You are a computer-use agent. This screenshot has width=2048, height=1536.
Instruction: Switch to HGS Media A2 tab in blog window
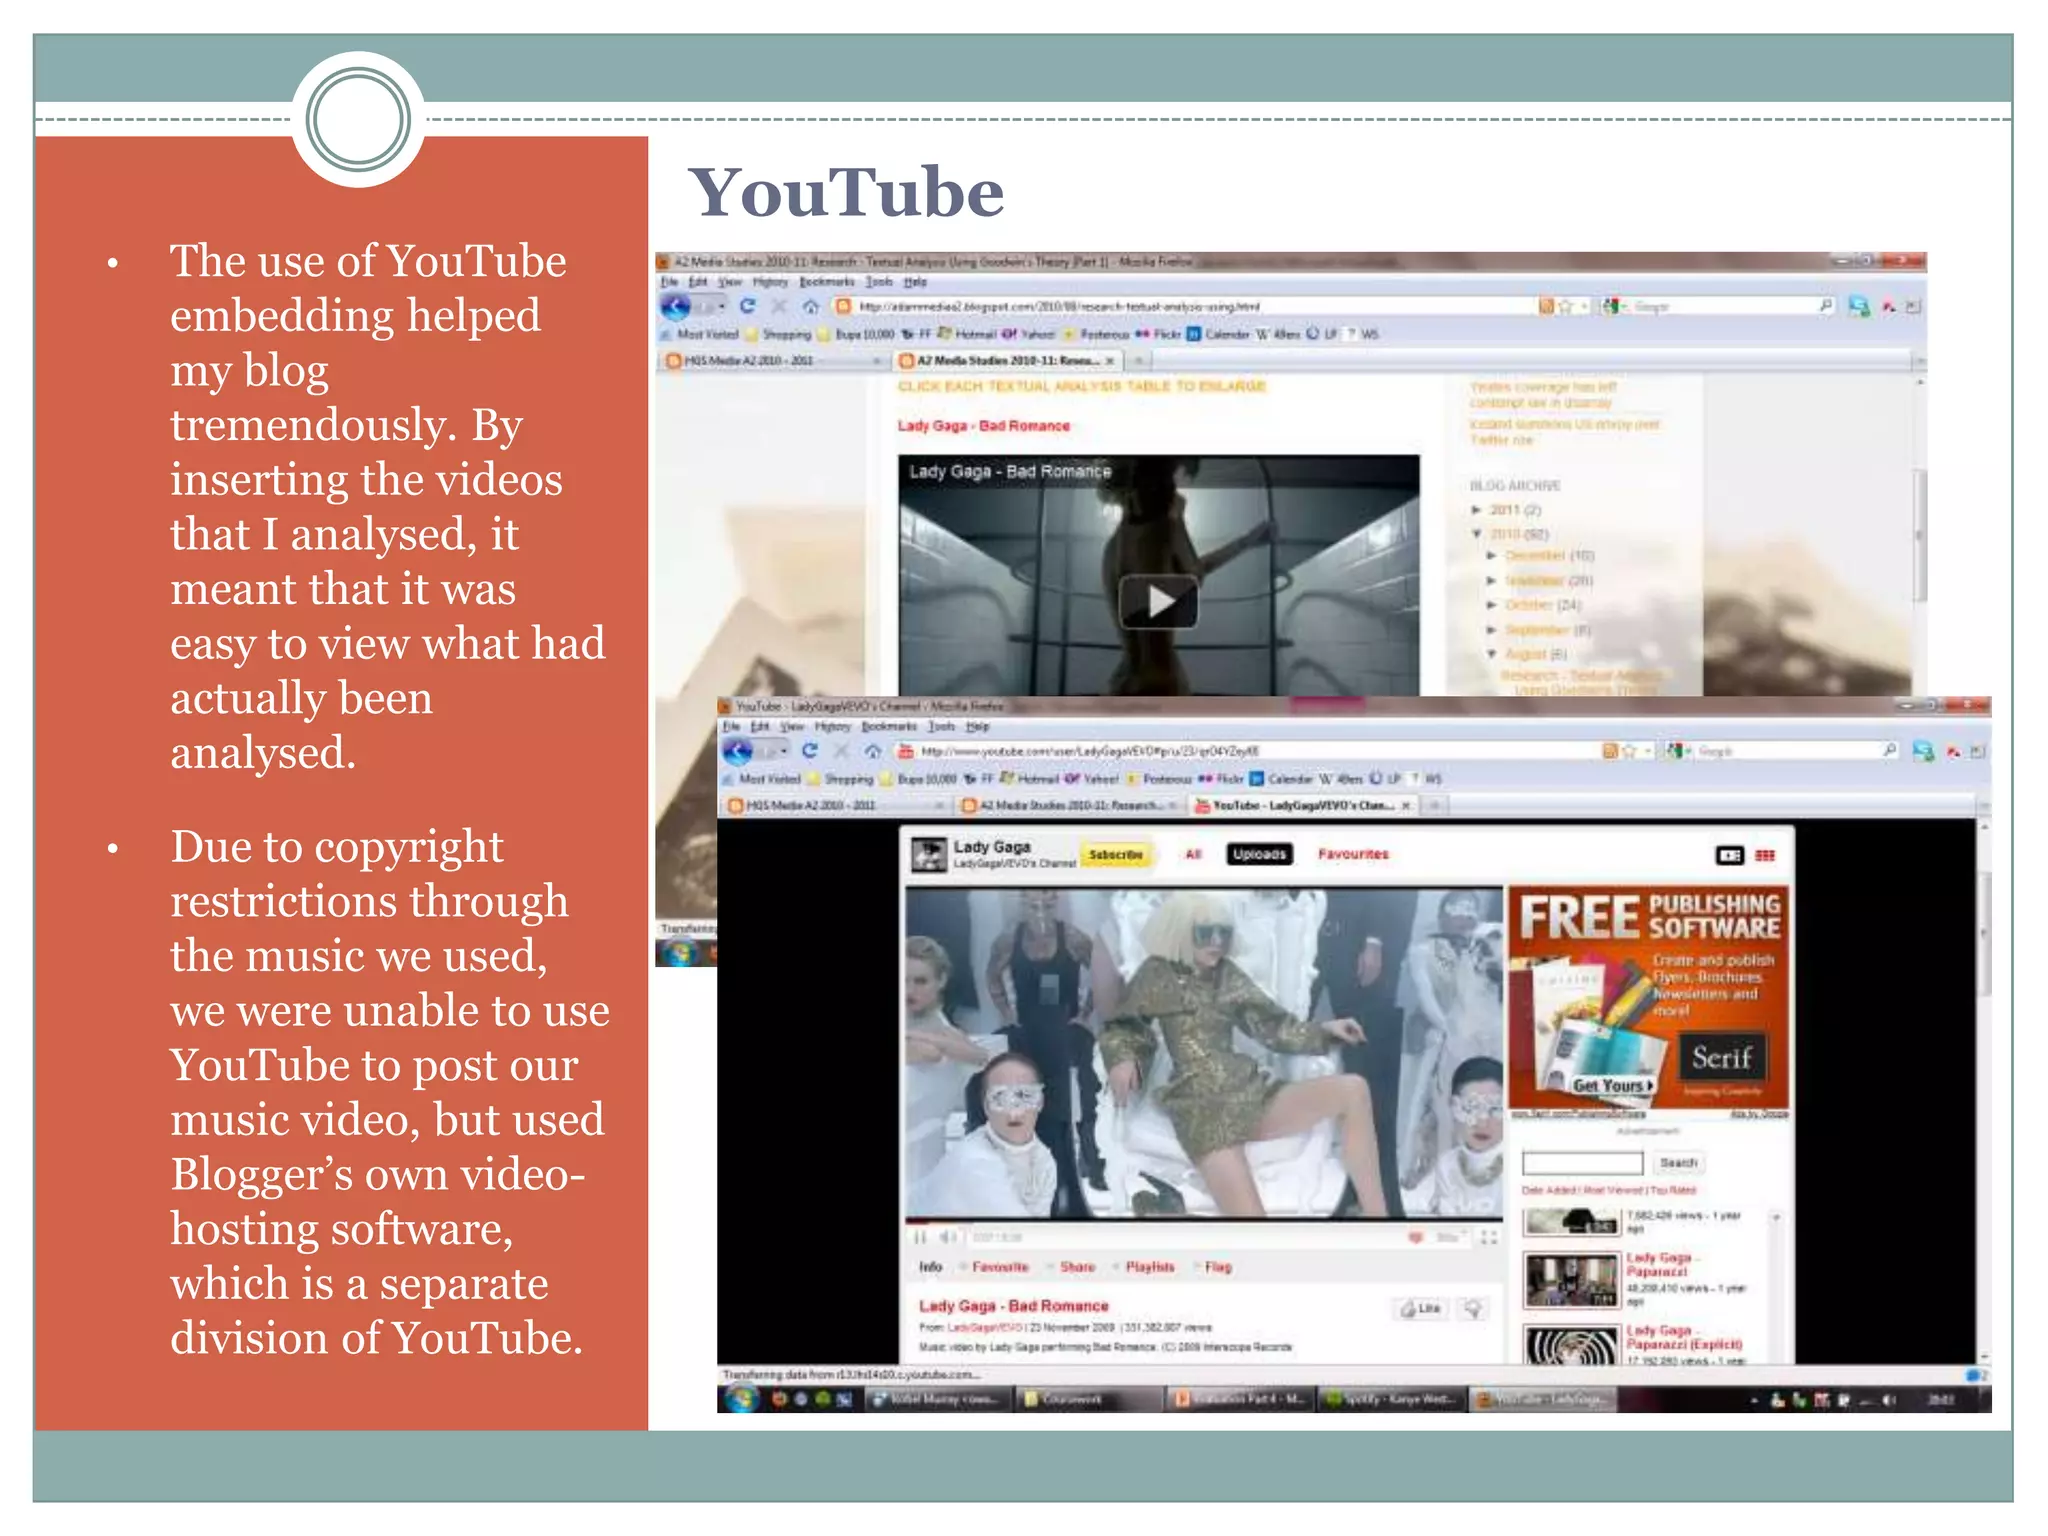click(772, 360)
